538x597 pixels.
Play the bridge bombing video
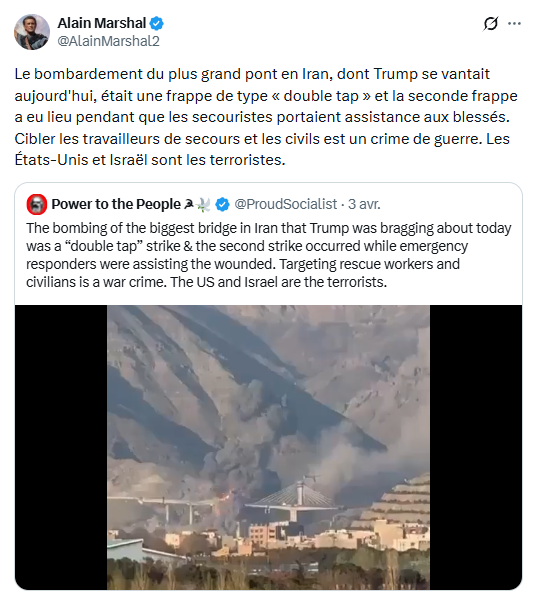268,447
